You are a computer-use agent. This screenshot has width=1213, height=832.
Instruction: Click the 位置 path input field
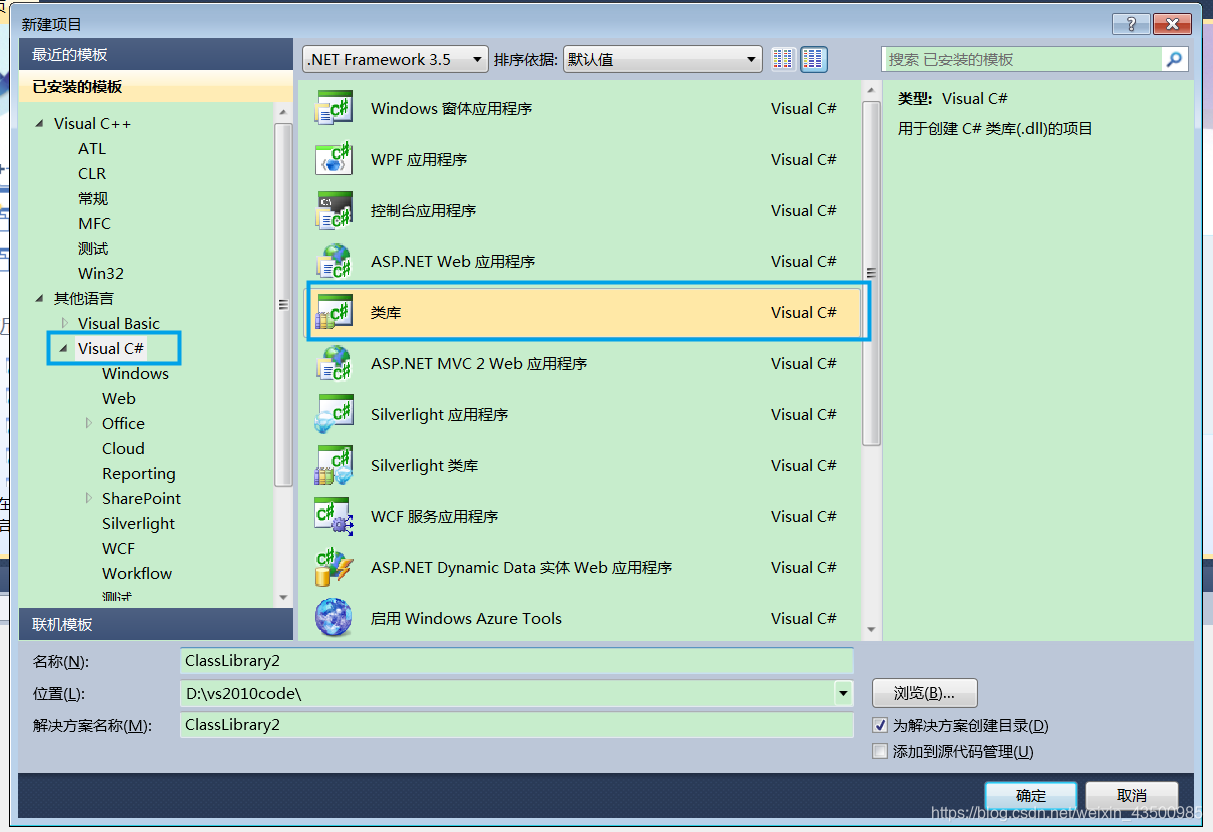(508, 692)
